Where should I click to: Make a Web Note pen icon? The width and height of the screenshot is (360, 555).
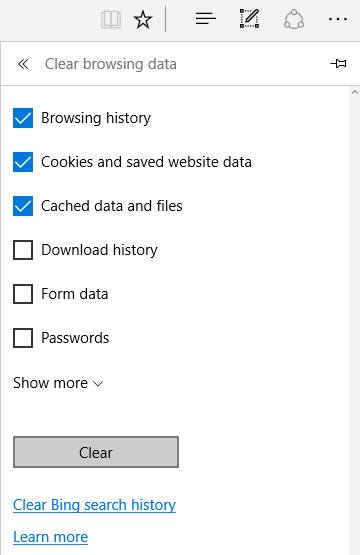[x=250, y=19]
